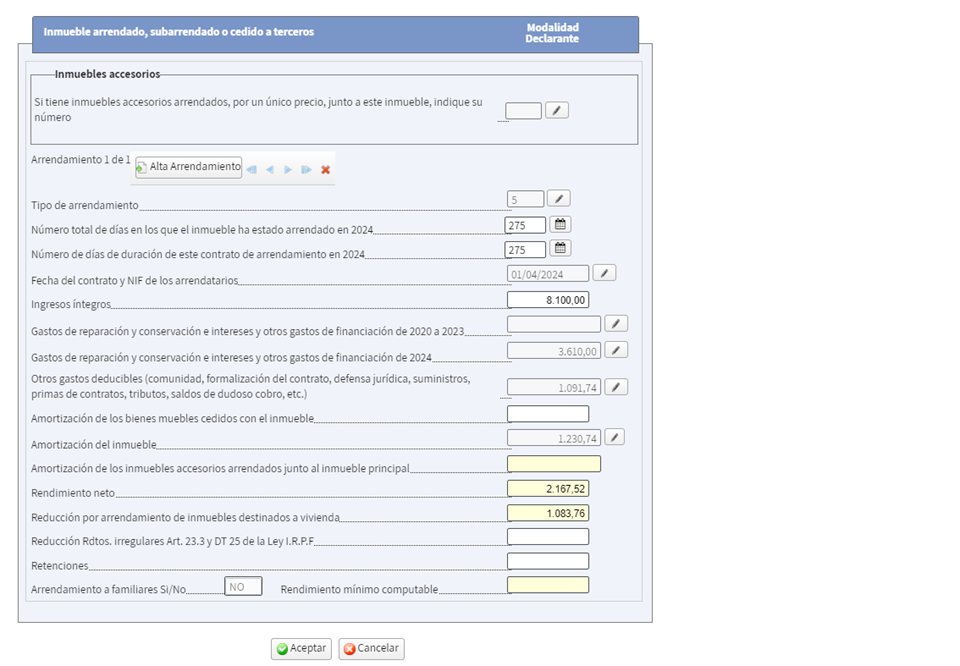Edit Otros gastos deducibles pencil icon
960x666 pixels.
616,387
